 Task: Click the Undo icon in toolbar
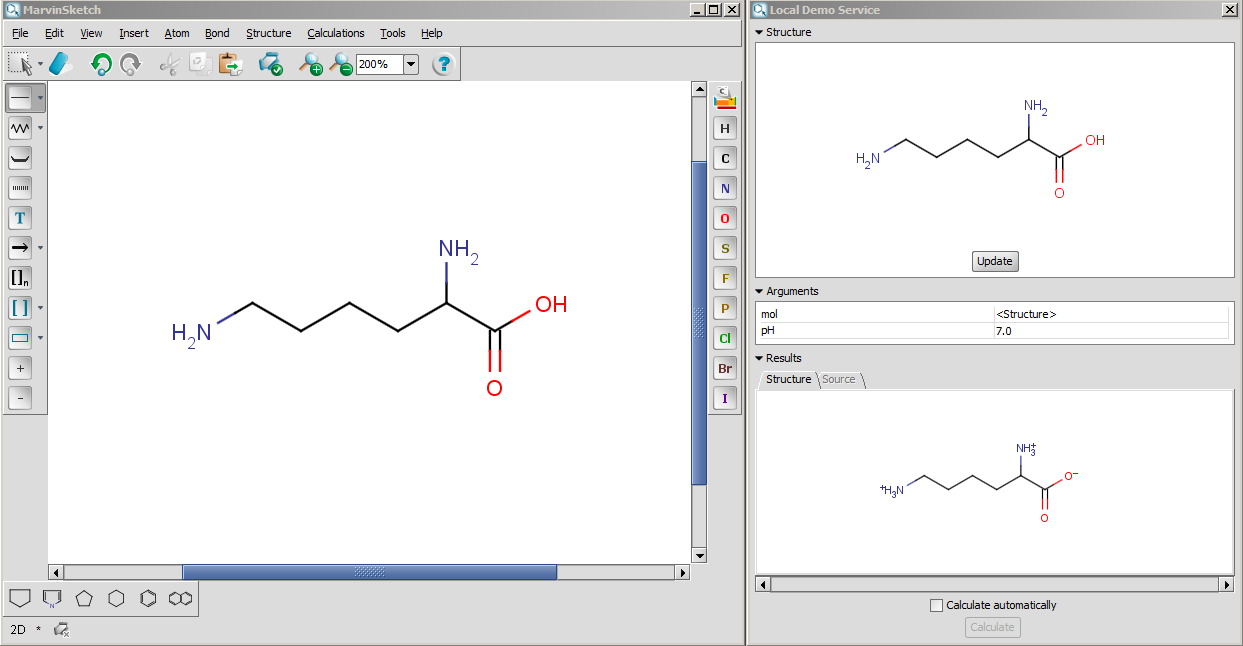[101, 65]
